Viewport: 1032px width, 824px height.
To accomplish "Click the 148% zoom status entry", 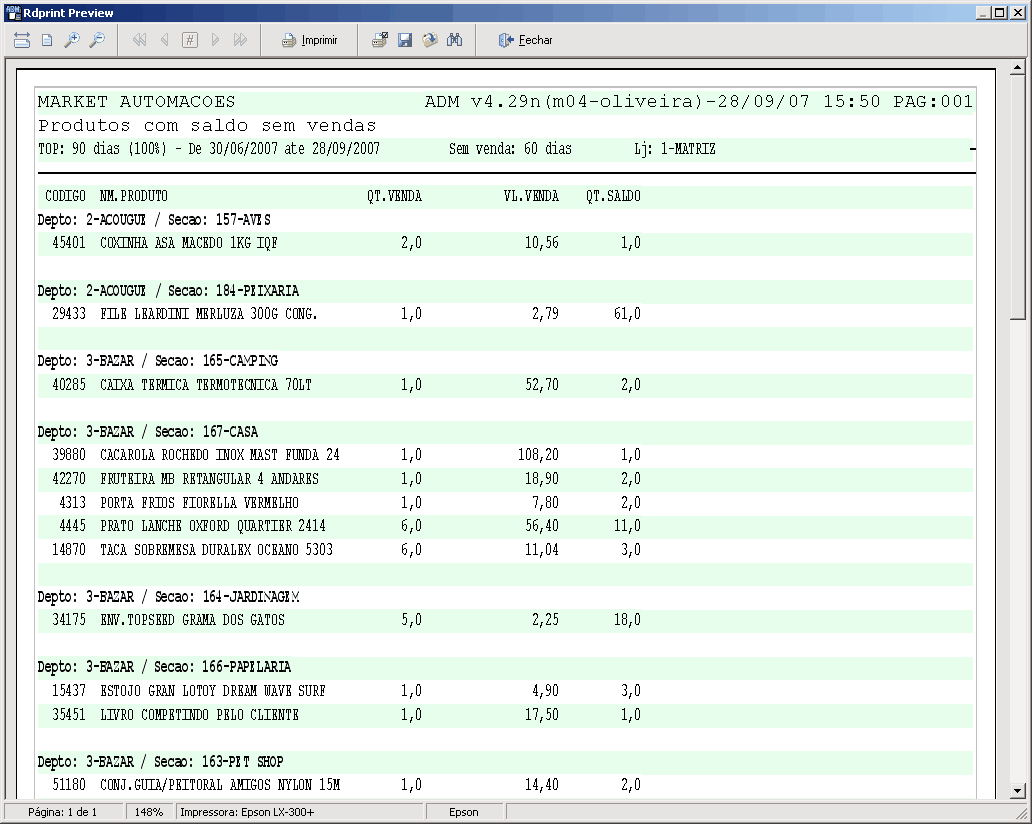I will (149, 812).
